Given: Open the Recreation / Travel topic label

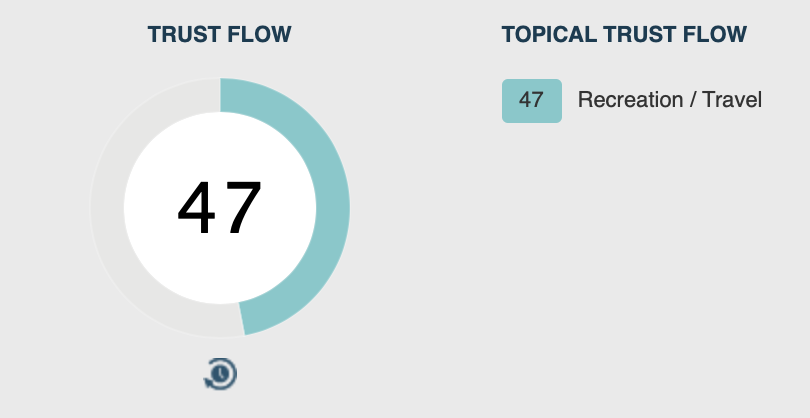Looking at the screenshot, I should pyautogui.click(x=669, y=100).
